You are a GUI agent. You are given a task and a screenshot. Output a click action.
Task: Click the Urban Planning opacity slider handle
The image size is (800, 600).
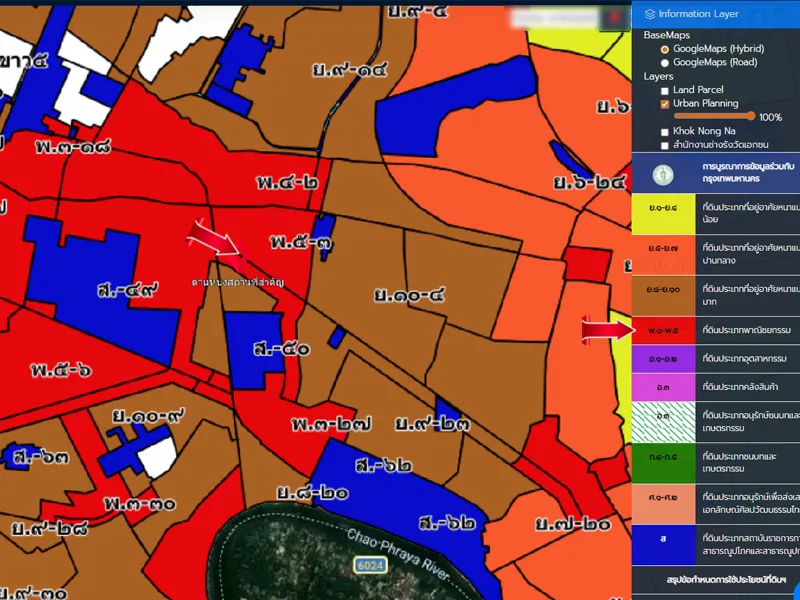click(750, 117)
